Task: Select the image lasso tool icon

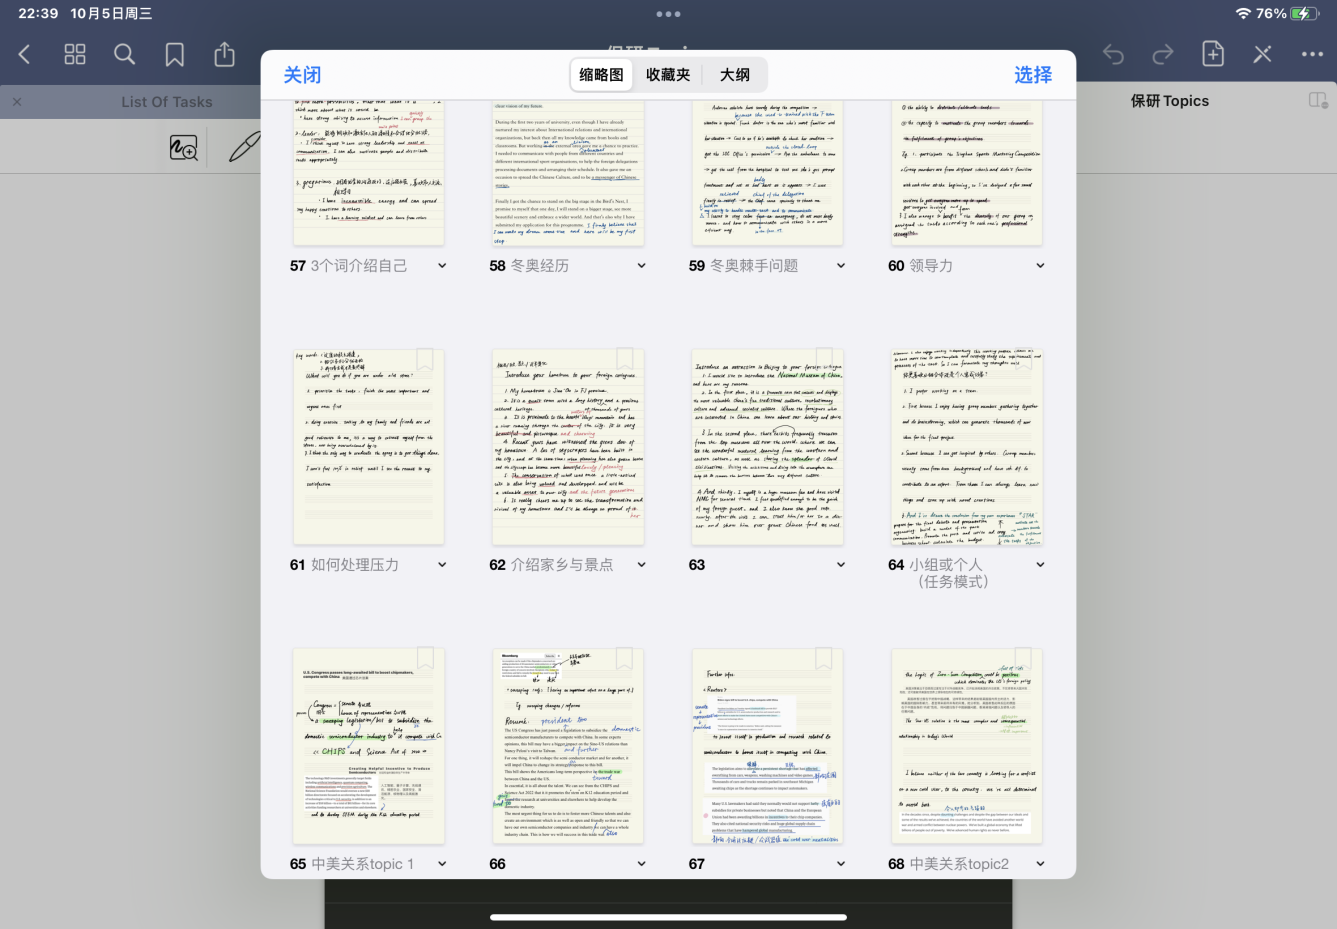Action: pyautogui.click(x=184, y=148)
